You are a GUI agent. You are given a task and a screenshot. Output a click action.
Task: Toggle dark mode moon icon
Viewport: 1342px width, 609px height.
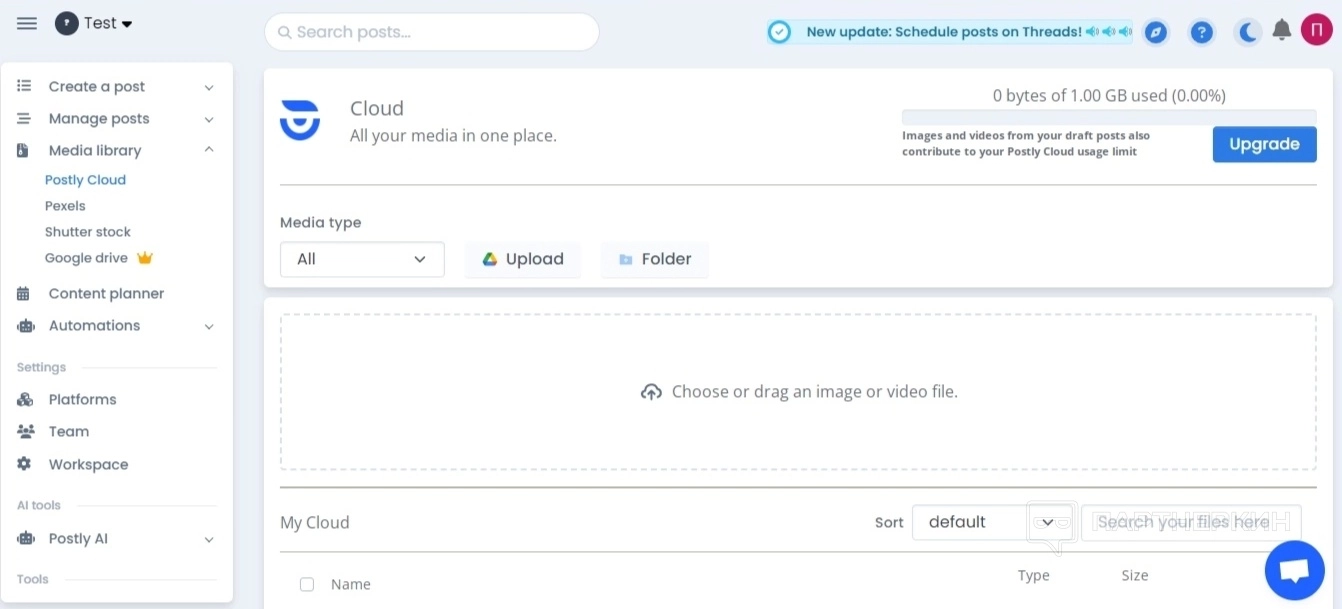click(x=1248, y=32)
